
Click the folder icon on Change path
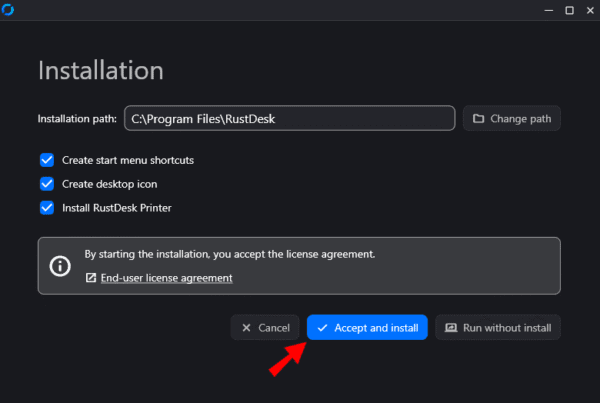coord(478,119)
